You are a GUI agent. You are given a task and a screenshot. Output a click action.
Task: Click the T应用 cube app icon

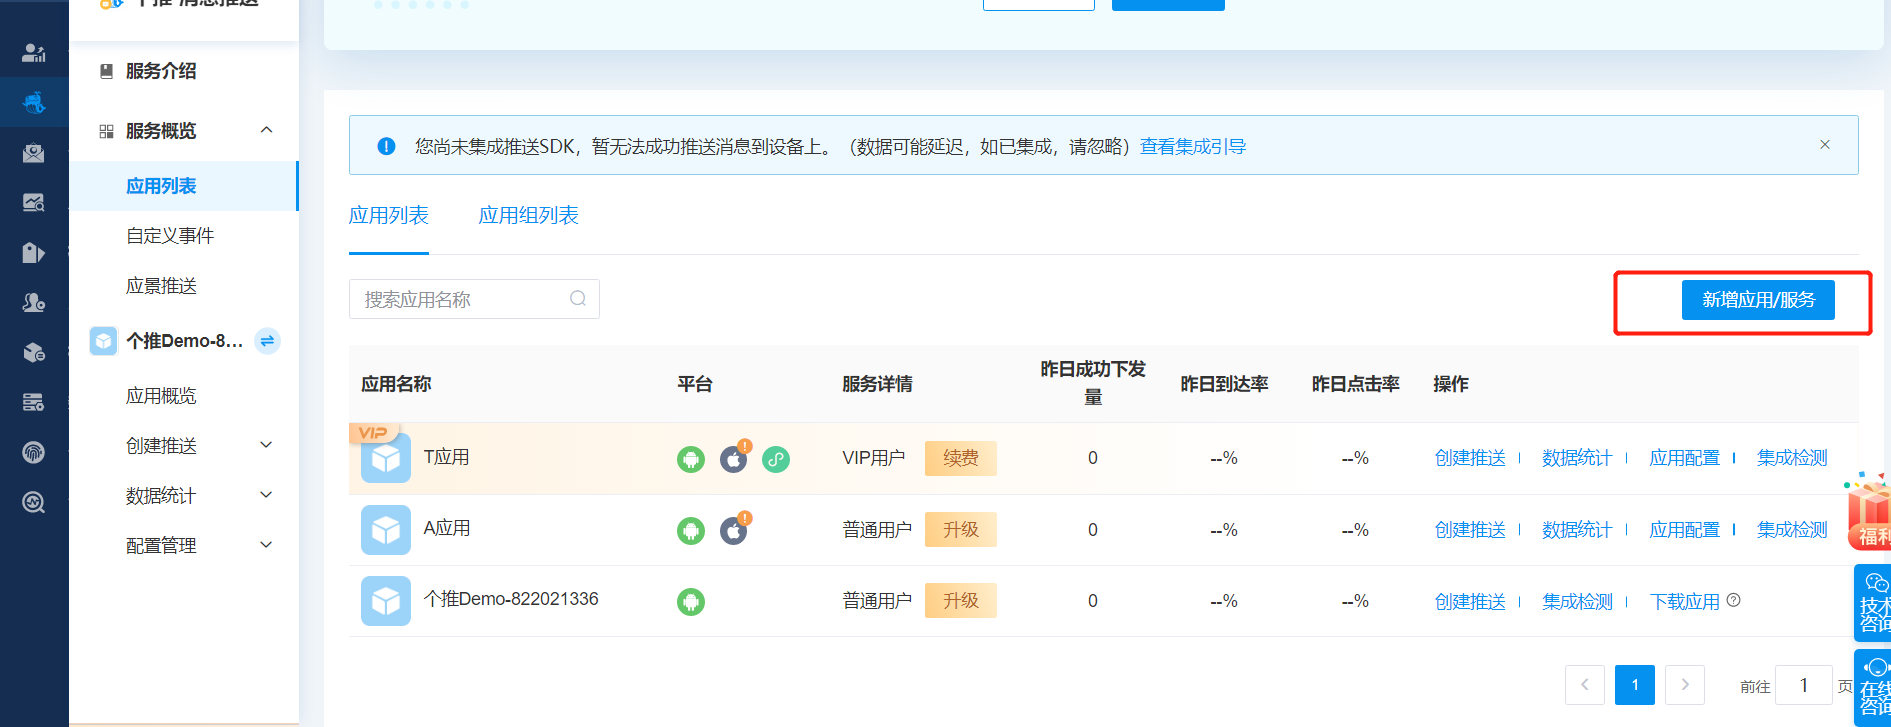[386, 458]
